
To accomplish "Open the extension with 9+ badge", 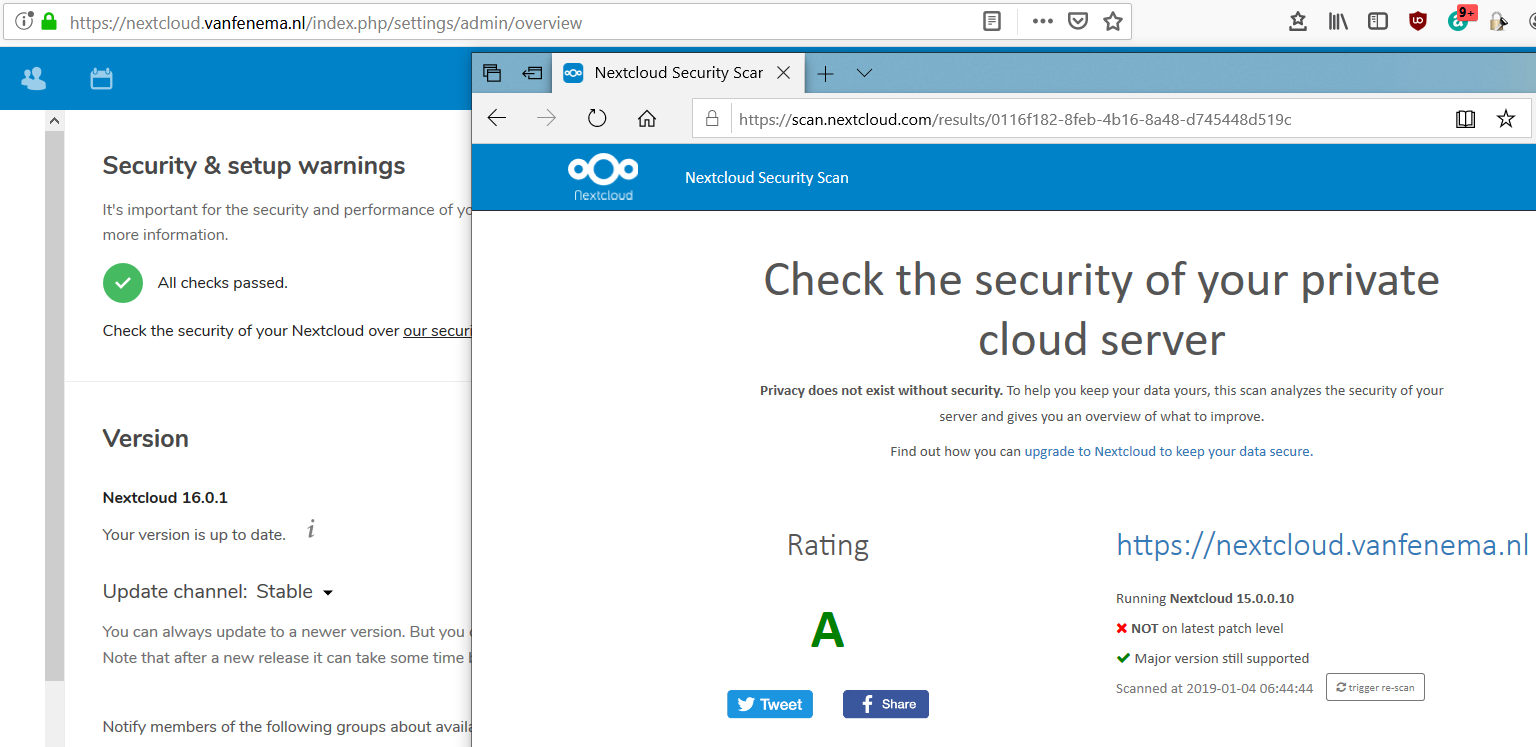I will (1461, 18).
